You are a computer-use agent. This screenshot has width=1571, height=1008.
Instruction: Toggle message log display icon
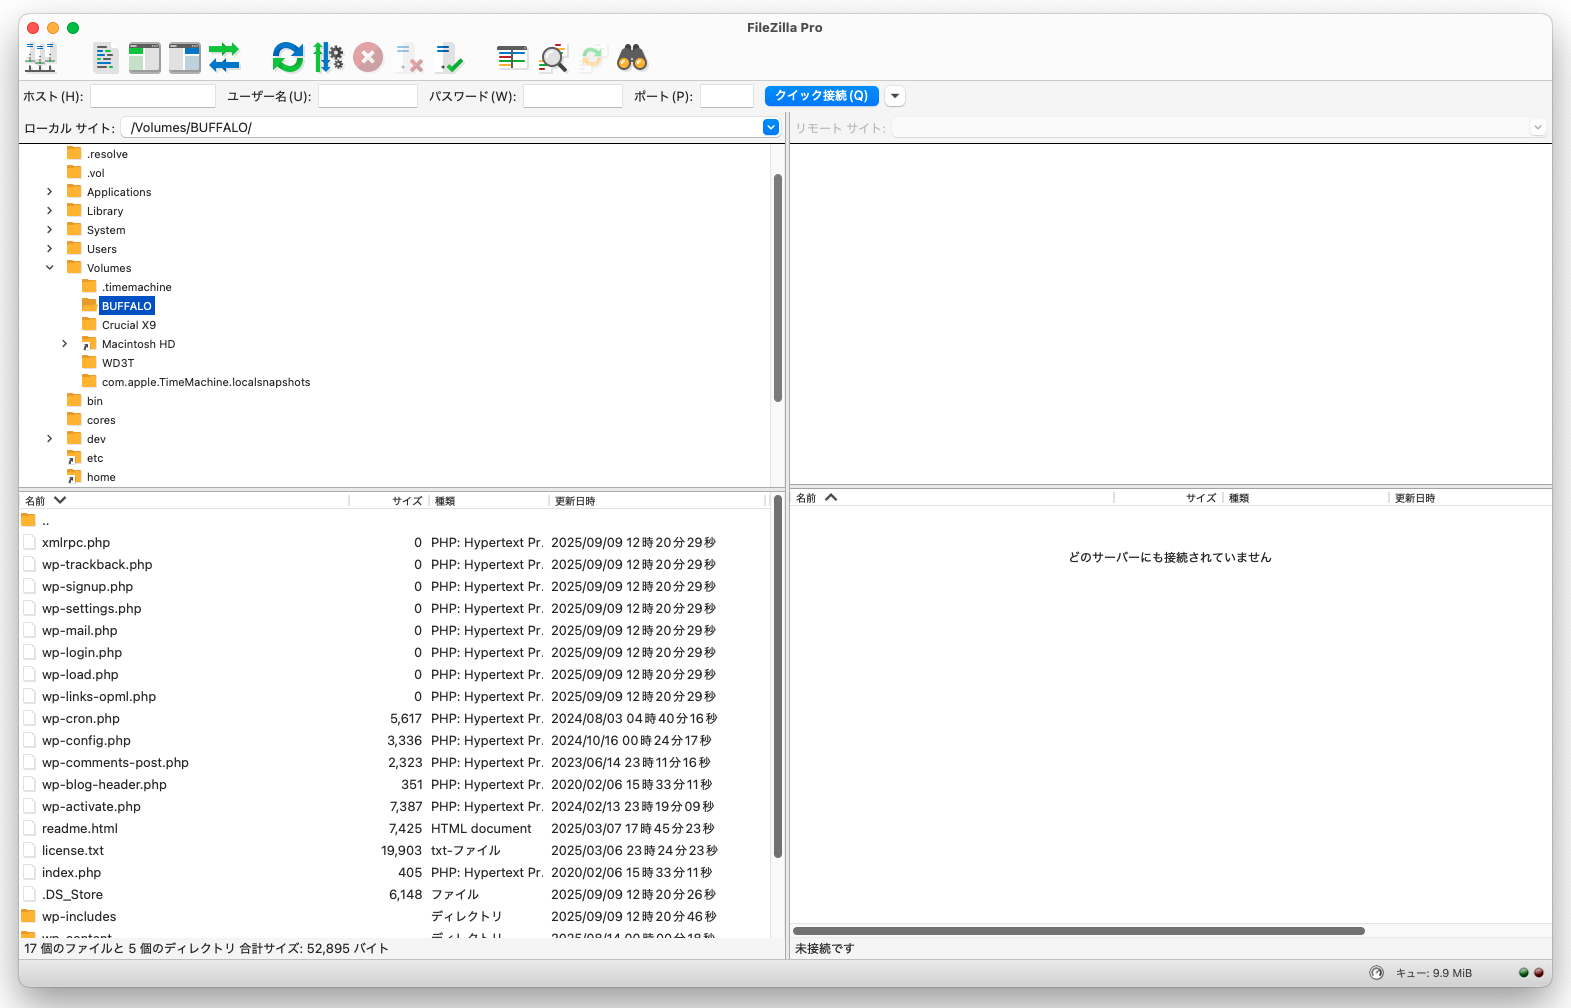105,58
